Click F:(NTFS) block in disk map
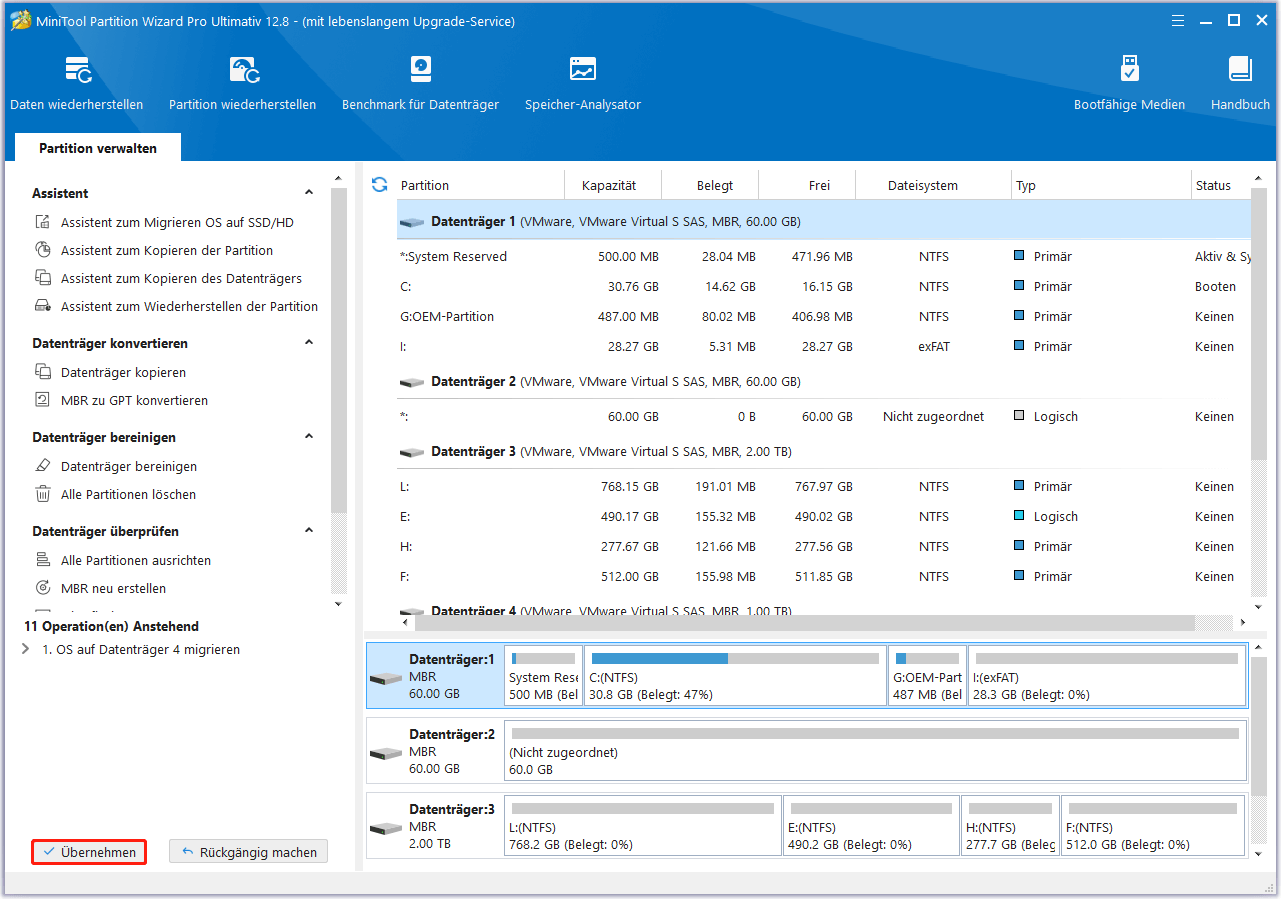 (x=1153, y=826)
